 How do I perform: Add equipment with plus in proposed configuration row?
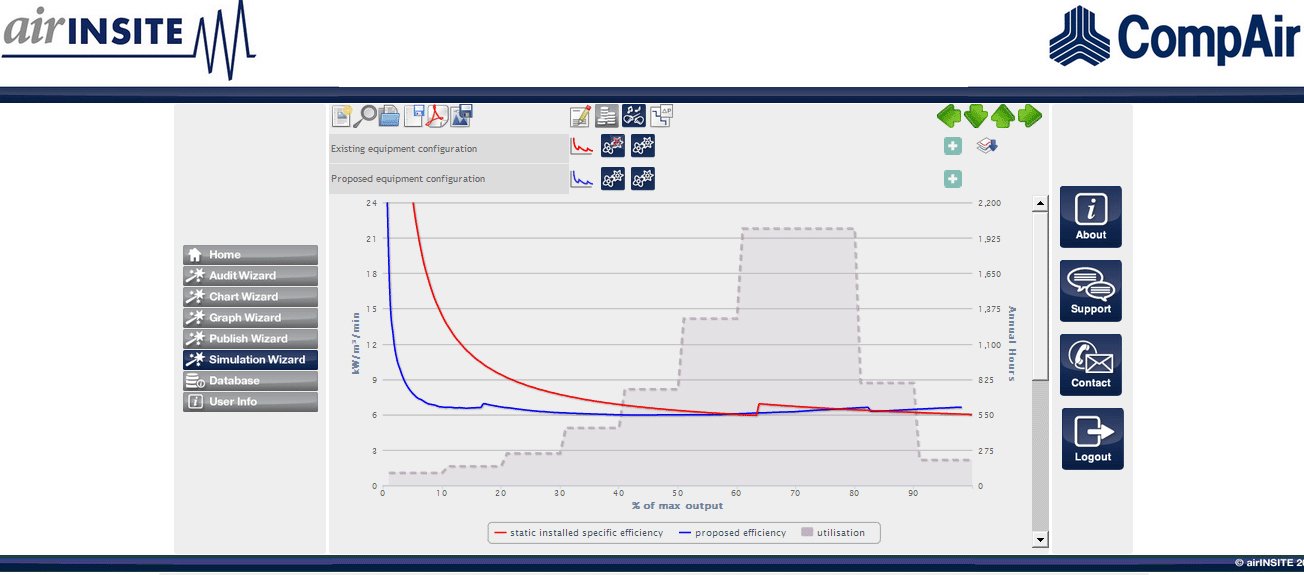coord(953,179)
